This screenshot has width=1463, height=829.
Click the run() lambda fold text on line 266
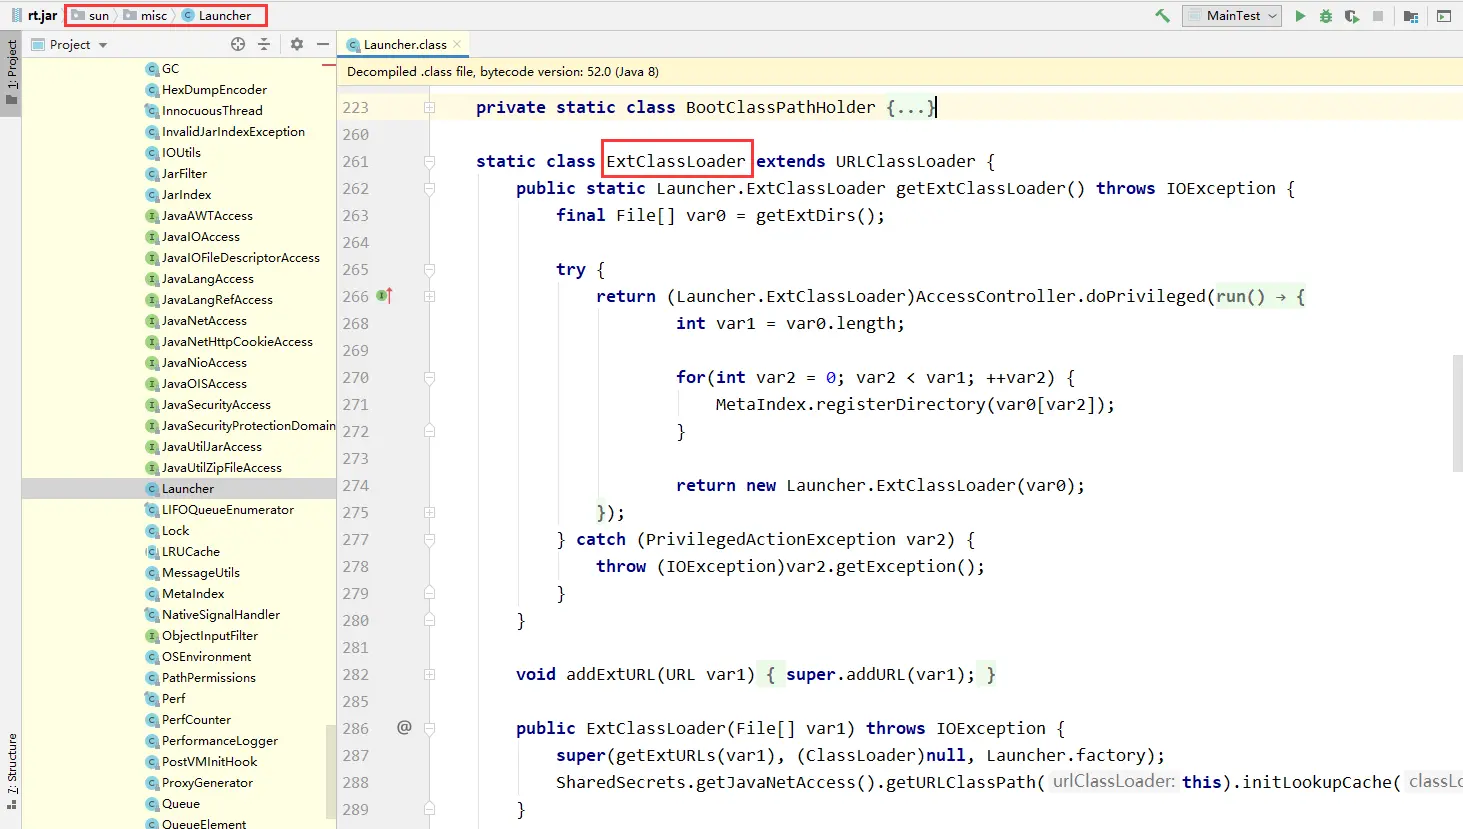pos(1260,296)
